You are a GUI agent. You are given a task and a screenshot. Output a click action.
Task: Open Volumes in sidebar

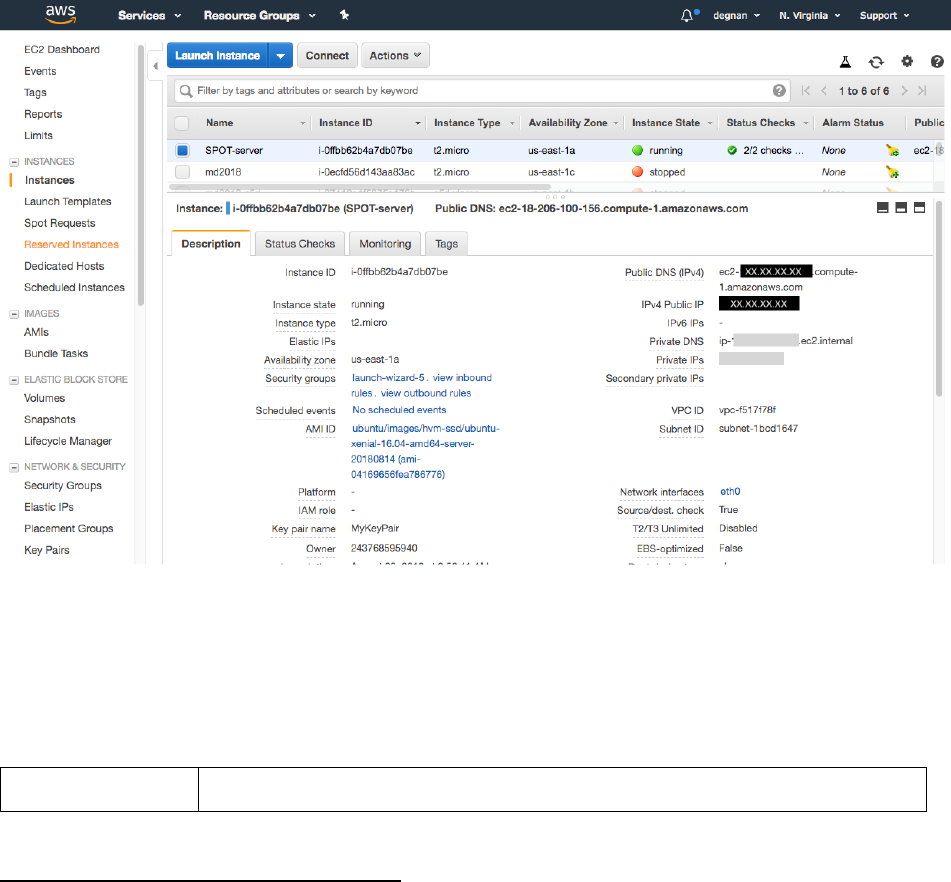(x=44, y=398)
